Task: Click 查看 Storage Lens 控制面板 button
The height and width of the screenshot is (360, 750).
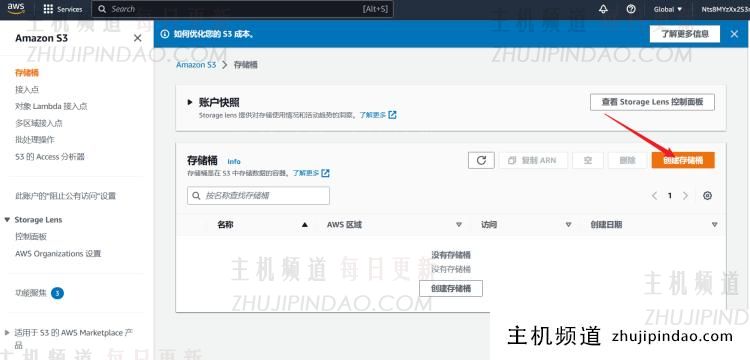Action: [652, 102]
